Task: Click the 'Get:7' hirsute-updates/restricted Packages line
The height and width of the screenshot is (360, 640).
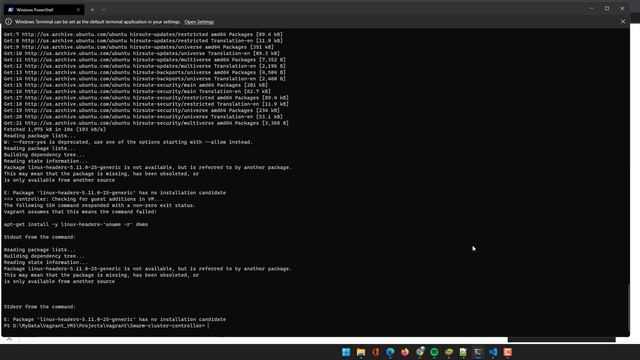Action: 143,34
